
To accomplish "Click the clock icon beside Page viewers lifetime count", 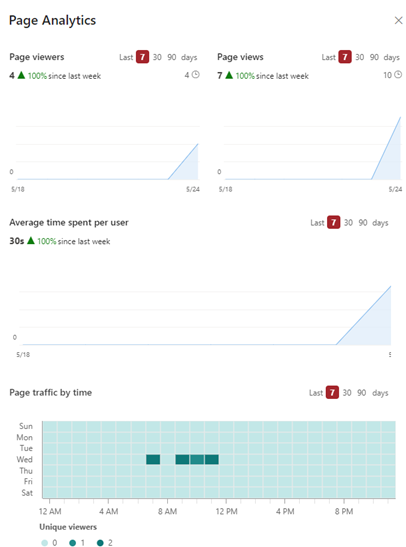I will pyautogui.click(x=196, y=75).
